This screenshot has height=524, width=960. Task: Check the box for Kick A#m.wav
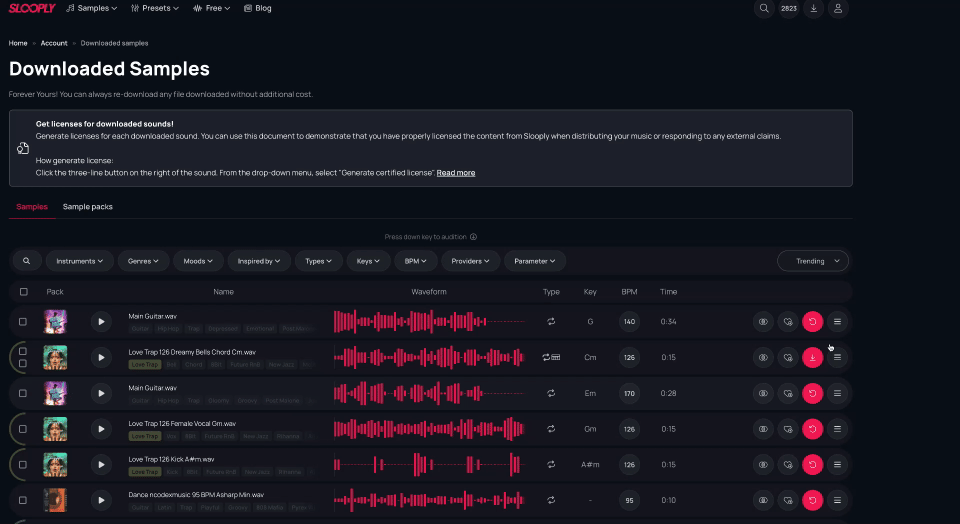pos(23,465)
